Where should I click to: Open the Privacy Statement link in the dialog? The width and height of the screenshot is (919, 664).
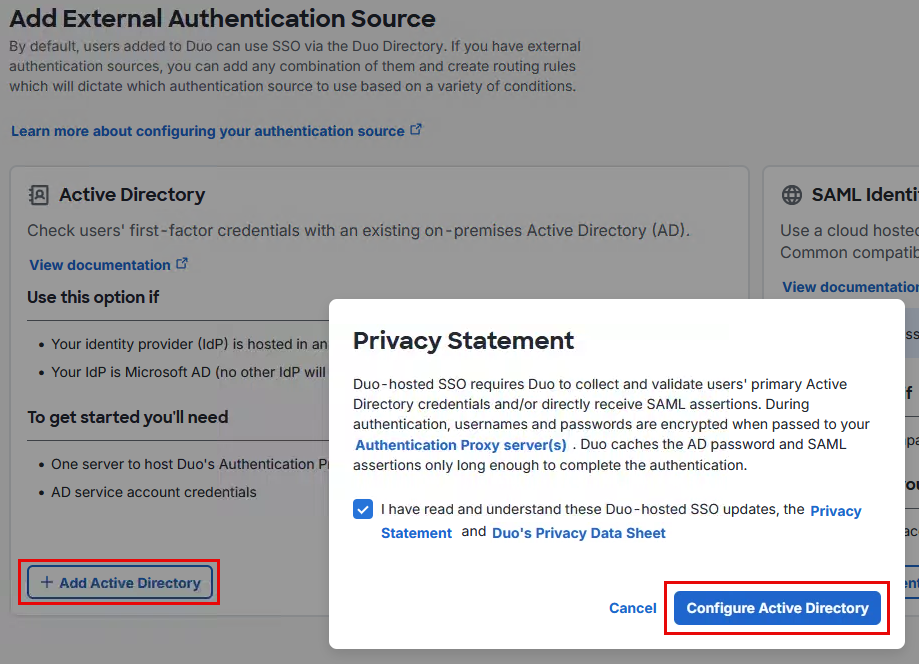point(835,511)
